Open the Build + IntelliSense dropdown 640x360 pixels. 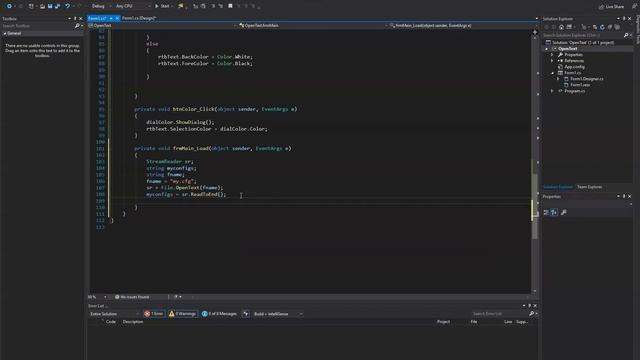(x=278, y=314)
